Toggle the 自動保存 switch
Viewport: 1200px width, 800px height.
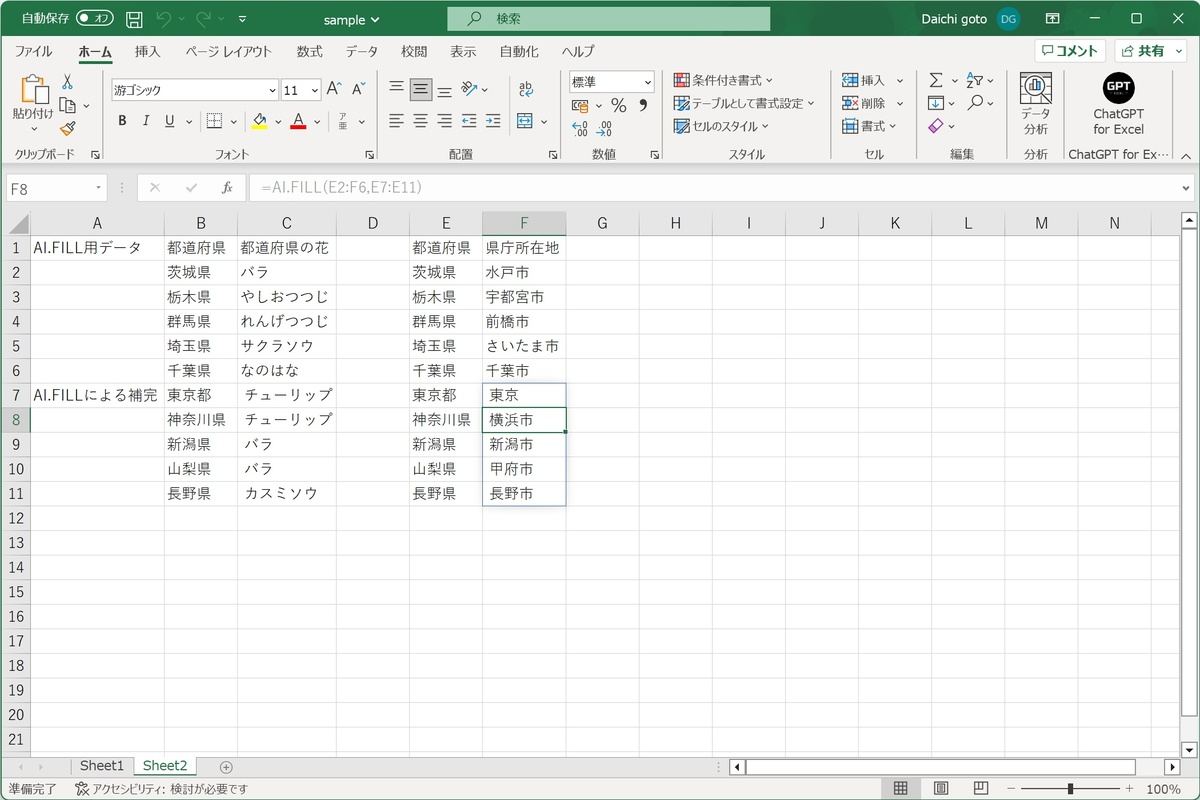[95, 18]
